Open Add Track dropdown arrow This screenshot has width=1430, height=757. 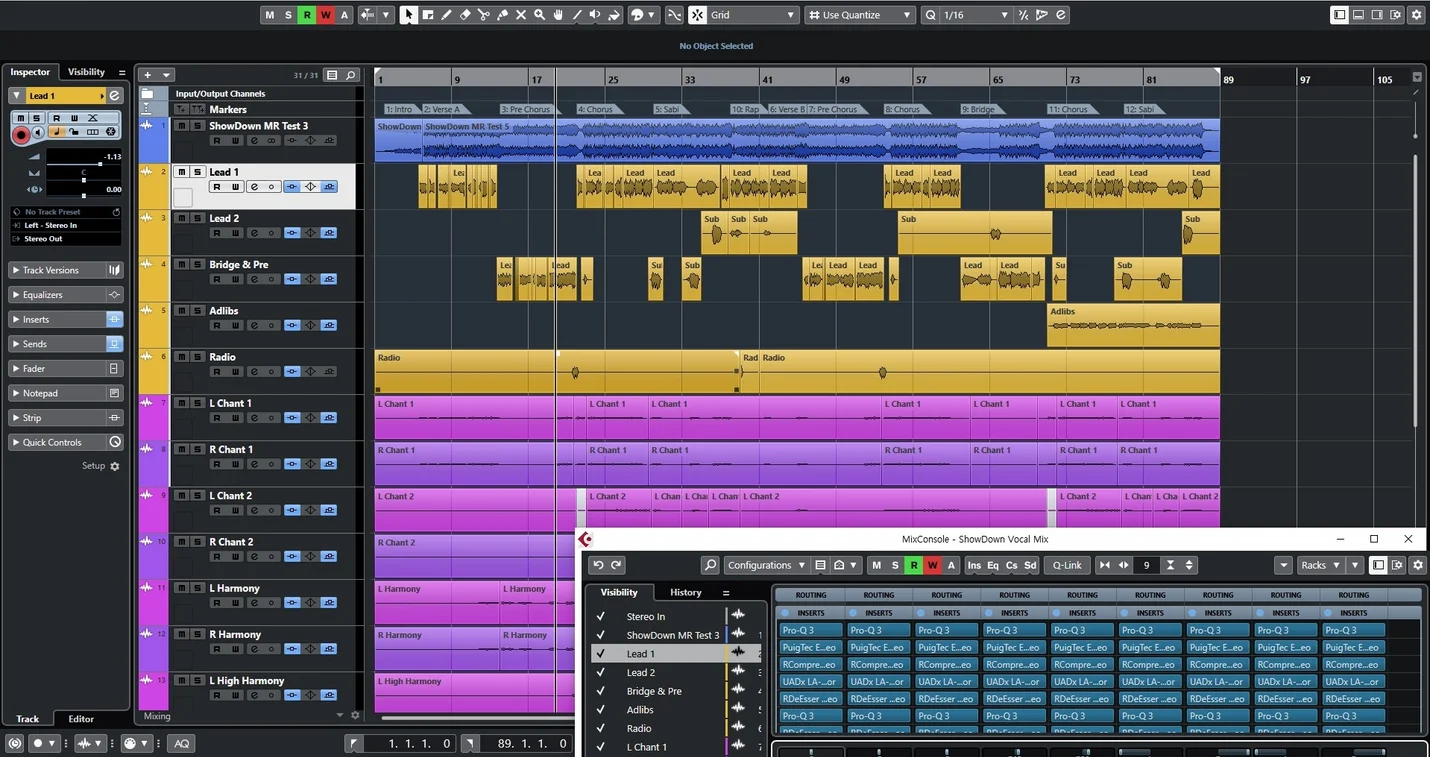[166, 75]
